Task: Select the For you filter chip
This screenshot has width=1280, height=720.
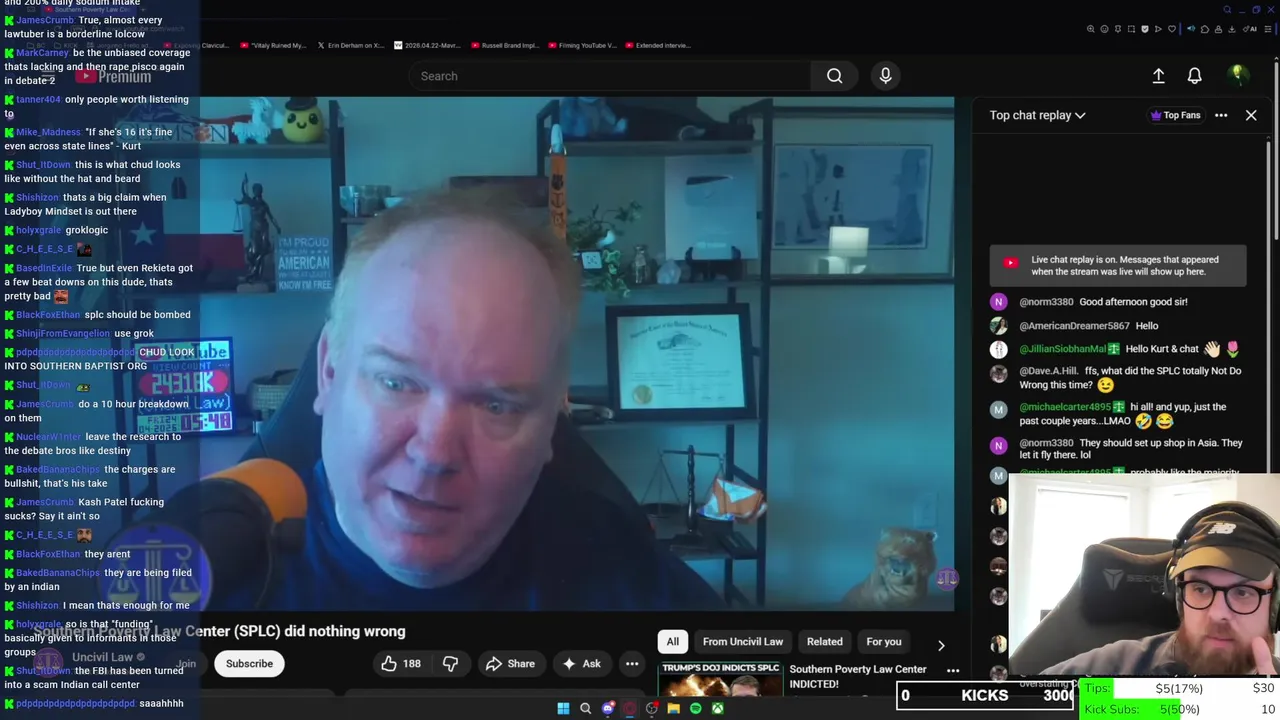Action: [x=884, y=642]
